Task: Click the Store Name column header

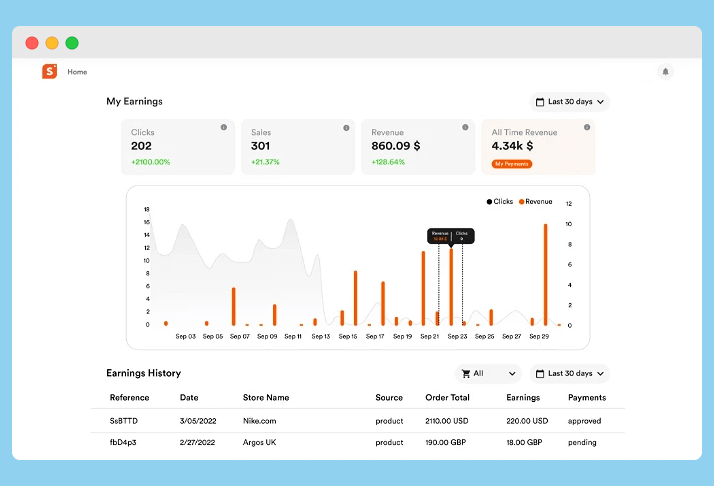Action: (x=266, y=398)
